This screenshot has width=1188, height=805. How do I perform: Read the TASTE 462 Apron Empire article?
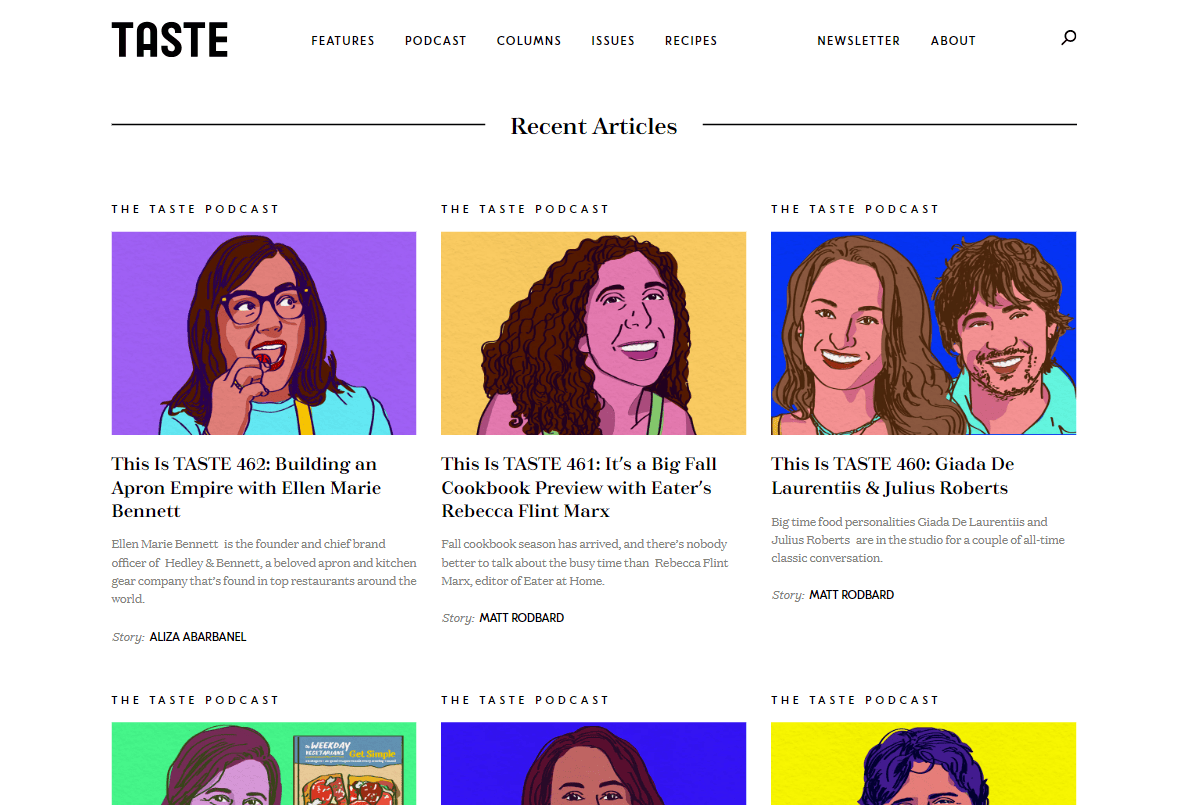[246, 488]
